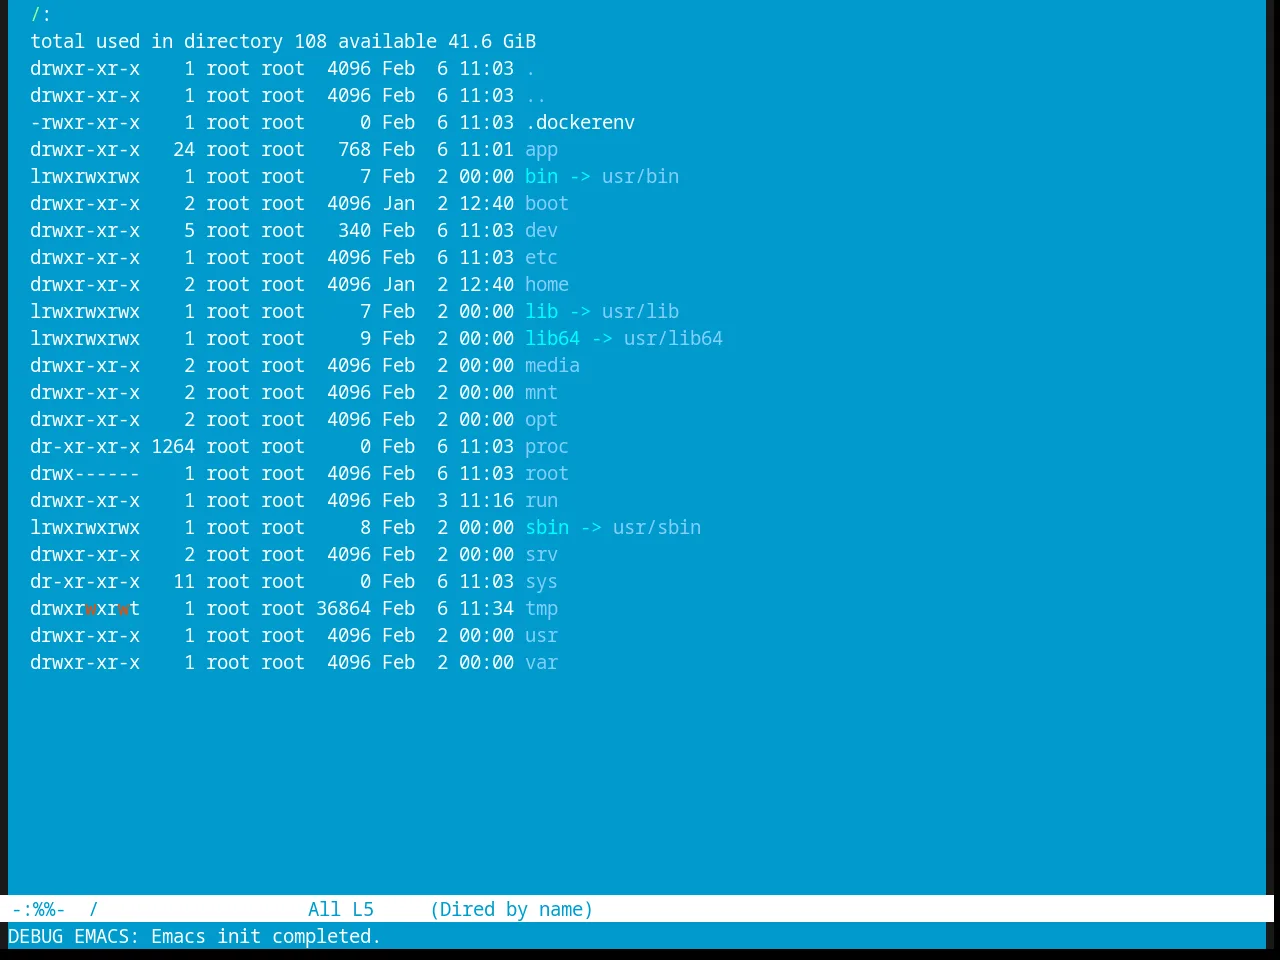The width and height of the screenshot is (1280, 960).
Task: Click the usr/lib64 symlink target
Action: tap(673, 338)
